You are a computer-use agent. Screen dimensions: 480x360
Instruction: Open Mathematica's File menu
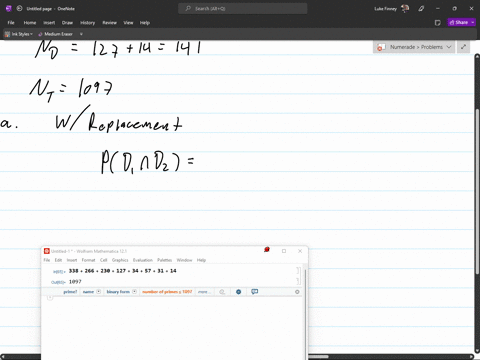coord(47,260)
